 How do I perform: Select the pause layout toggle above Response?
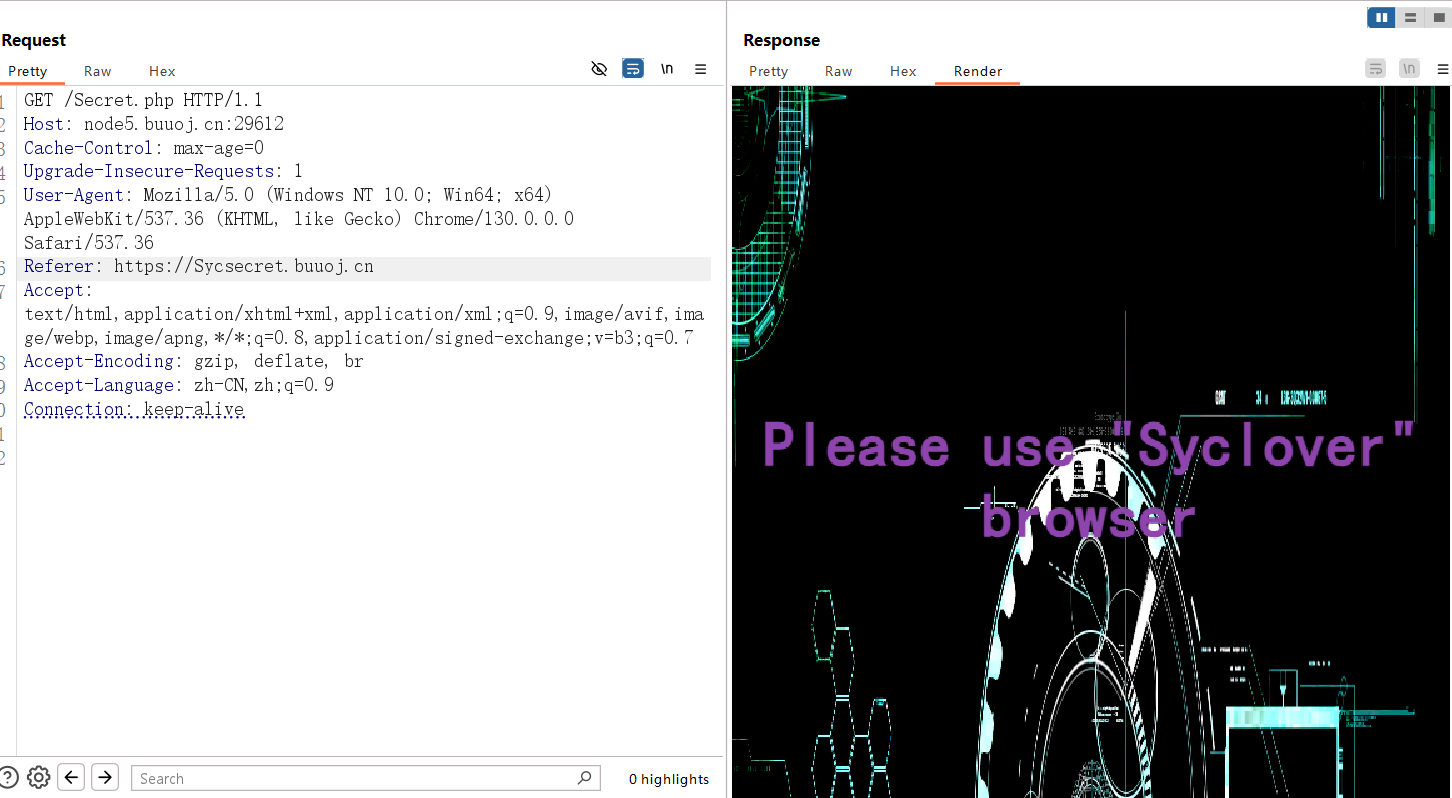tap(1380, 17)
